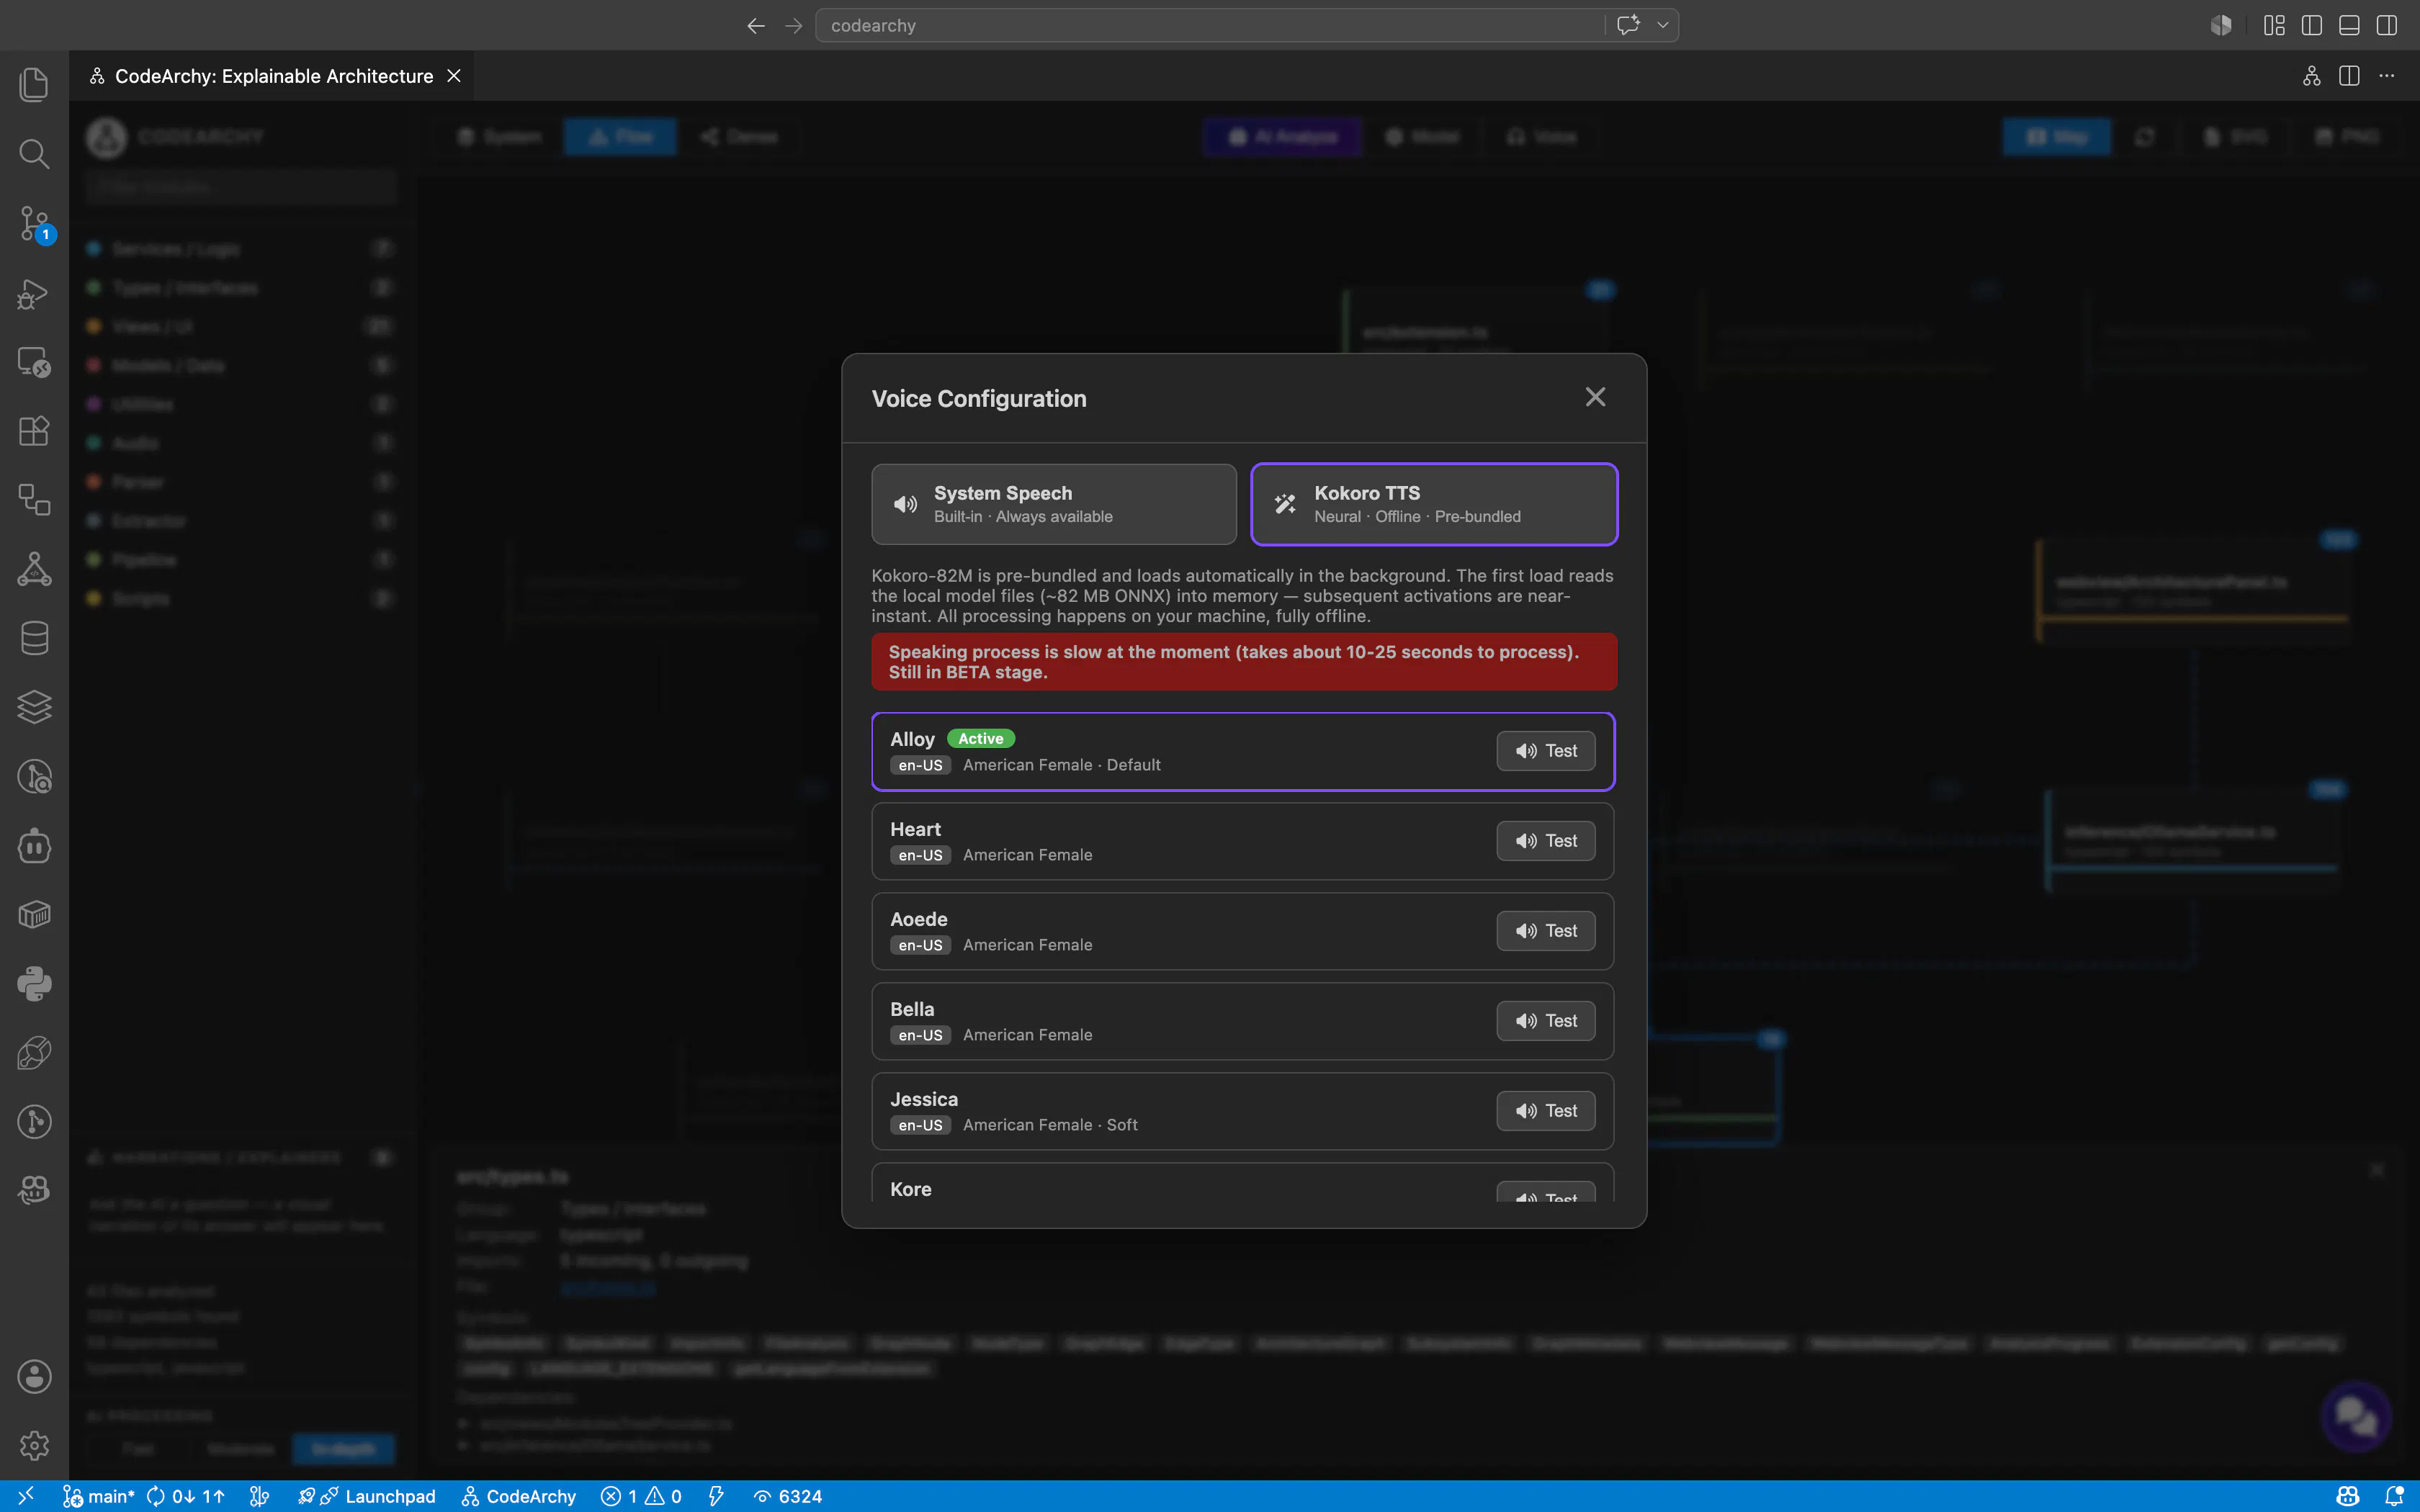Open the robot-face activity bar view
The height and width of the screenshot is (1512, 2420).
[x=34, y=846]
